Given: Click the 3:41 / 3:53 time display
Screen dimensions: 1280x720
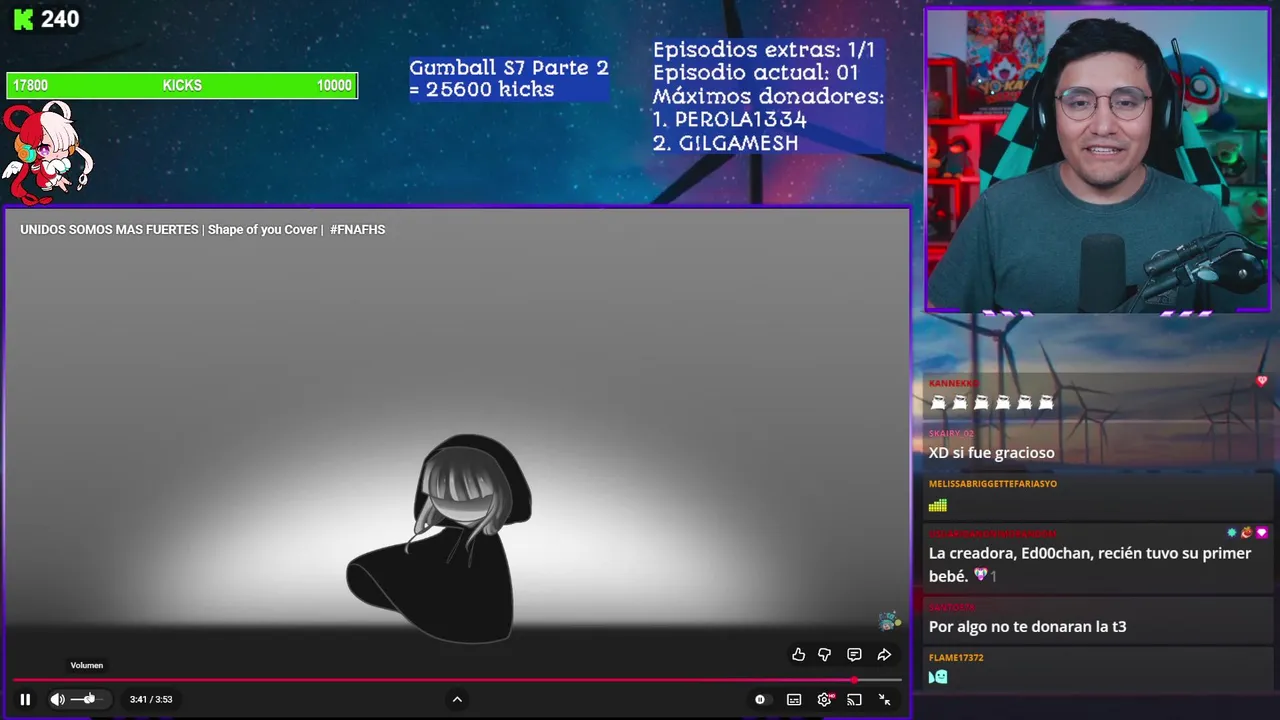Looking at the screenshot, I should (x=151, y=699).
